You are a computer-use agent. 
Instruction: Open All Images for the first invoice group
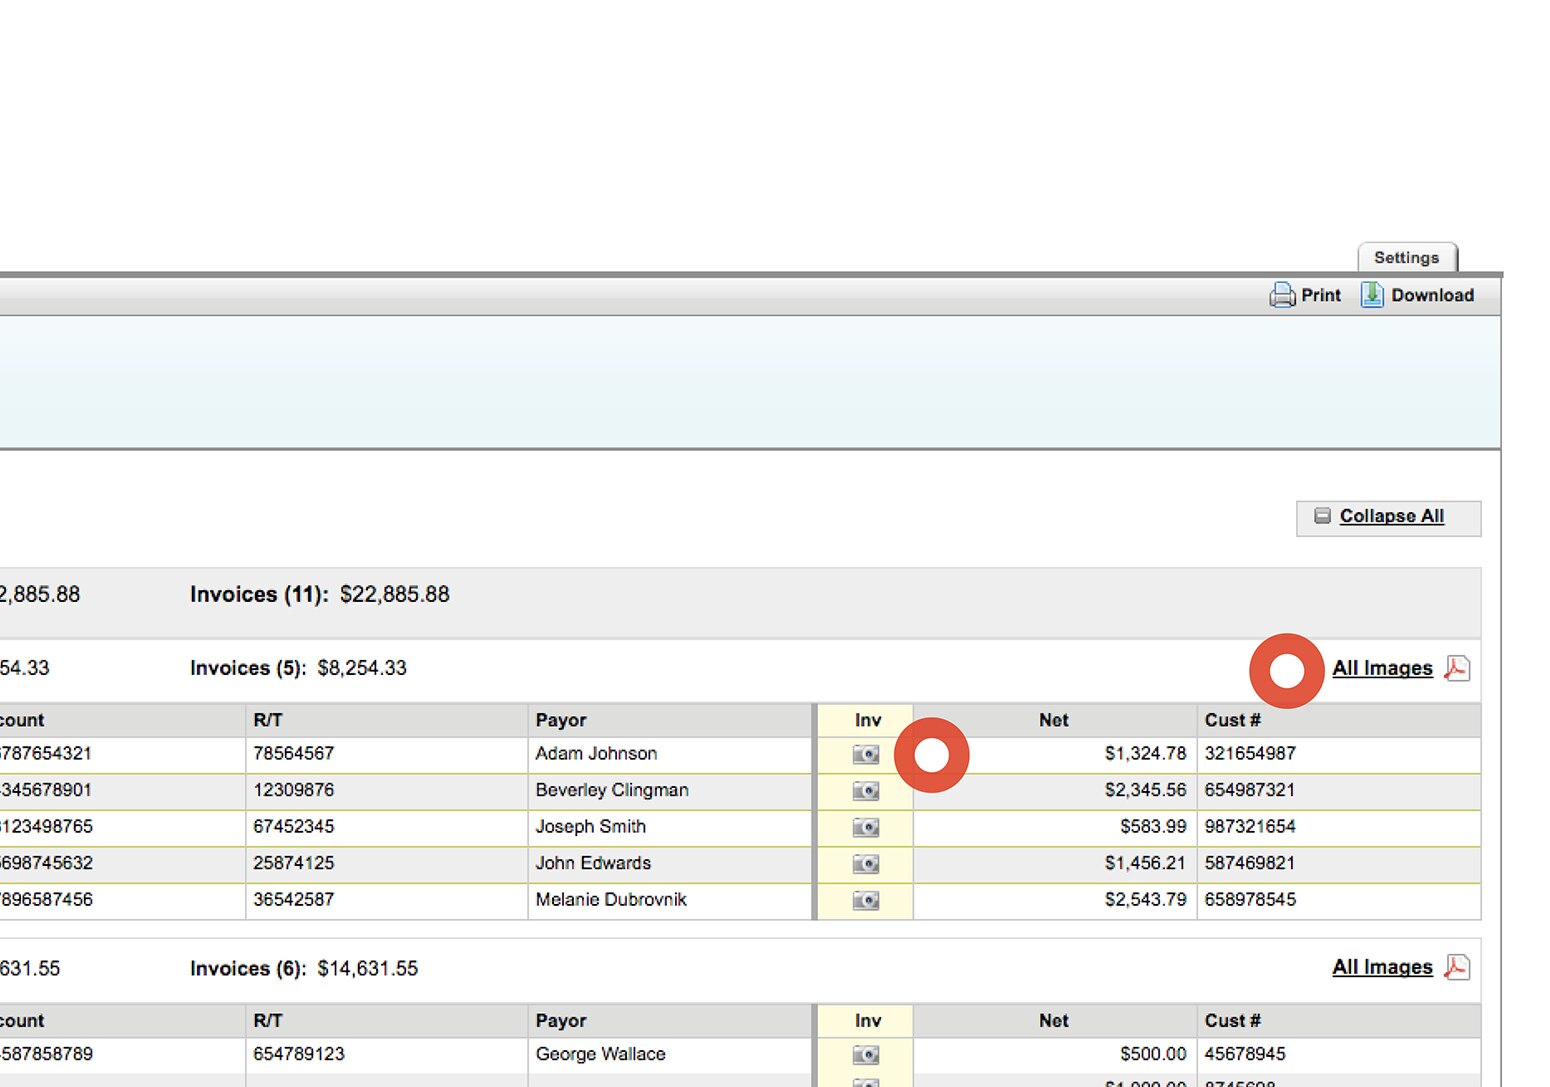tap(1382, 668)
